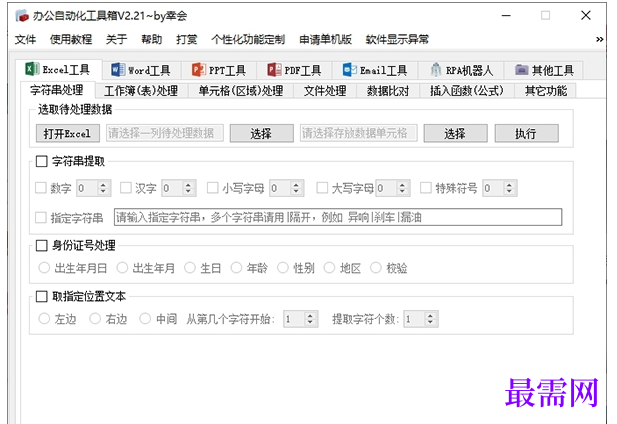The image size is (617, 424).
Task: Expand the menu overflow chevron
Action: point(599,39)
